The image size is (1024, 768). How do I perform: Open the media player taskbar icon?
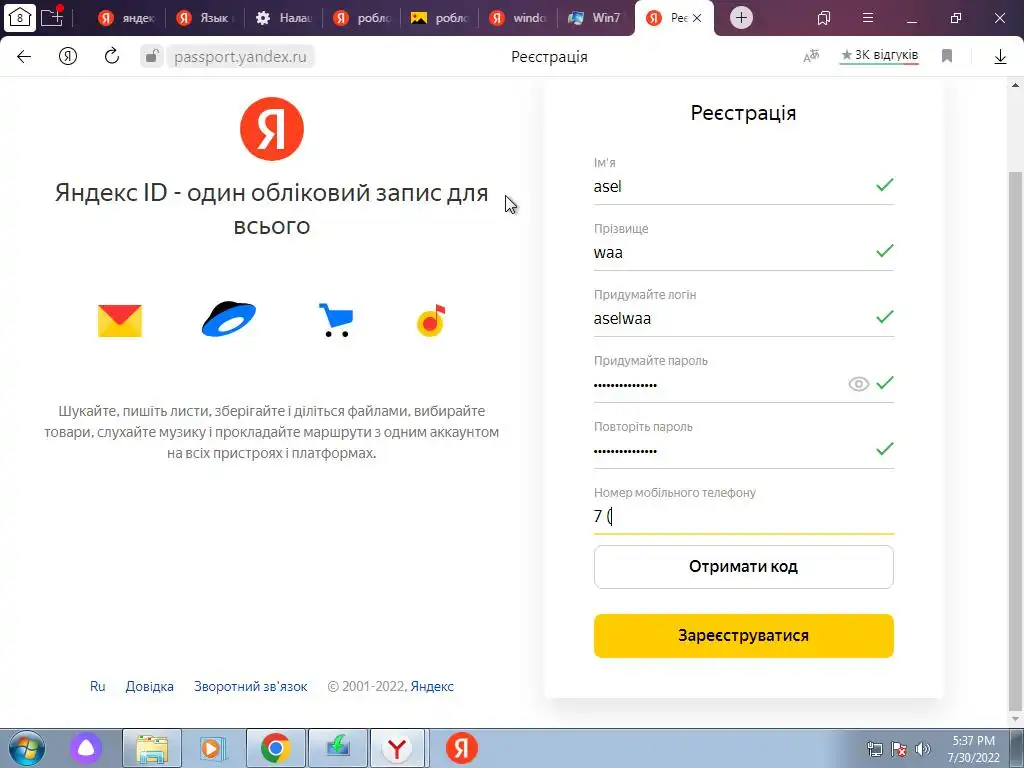(x=212, y=748)
